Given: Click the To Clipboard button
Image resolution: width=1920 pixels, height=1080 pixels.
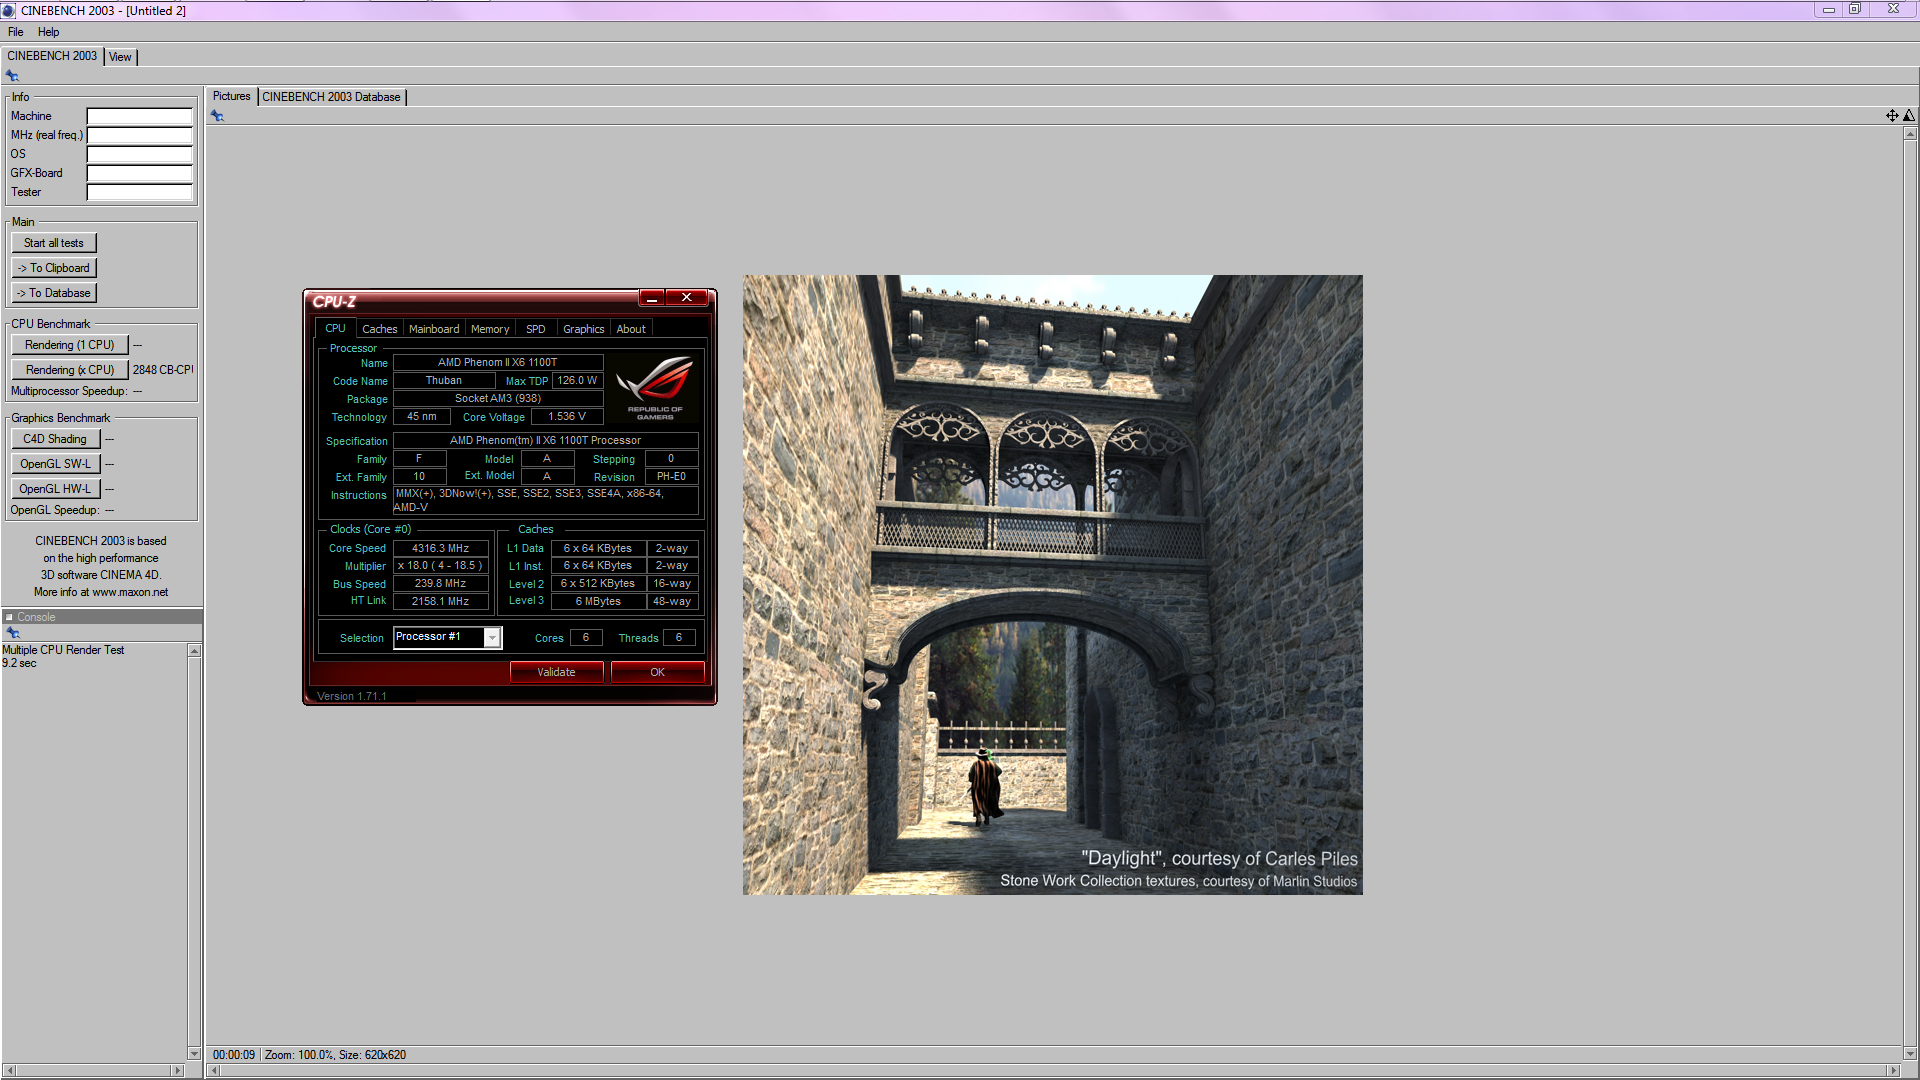Looking at the screenshot, I should (54, 268).
